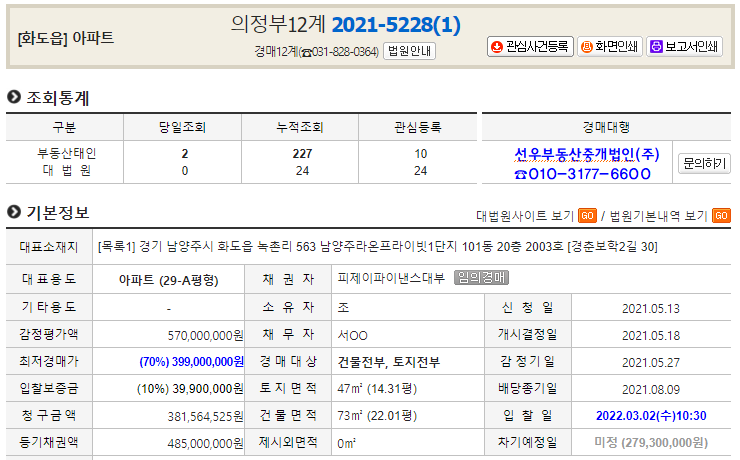
Task: Click the GO icon beside 대법원사이트 보기
Action: pyautogui.click(x=587, y=216)
